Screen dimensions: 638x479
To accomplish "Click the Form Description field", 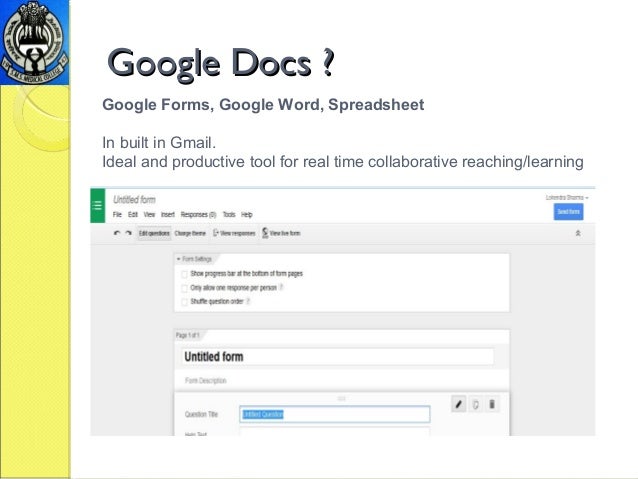I will (x=205, y=381).
